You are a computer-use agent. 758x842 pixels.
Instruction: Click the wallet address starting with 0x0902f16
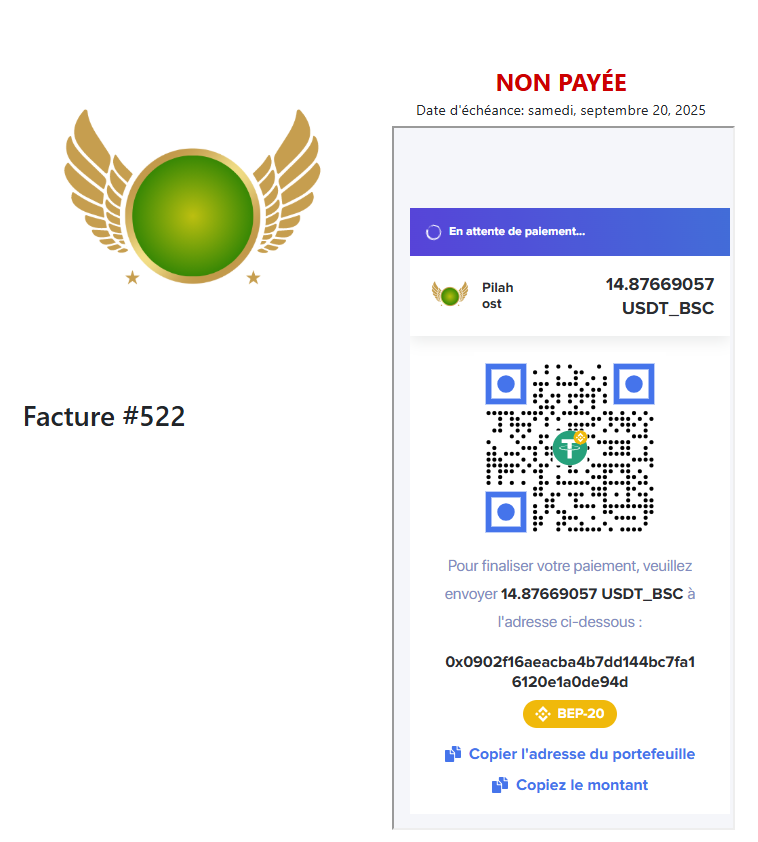(x=570, y=672)
